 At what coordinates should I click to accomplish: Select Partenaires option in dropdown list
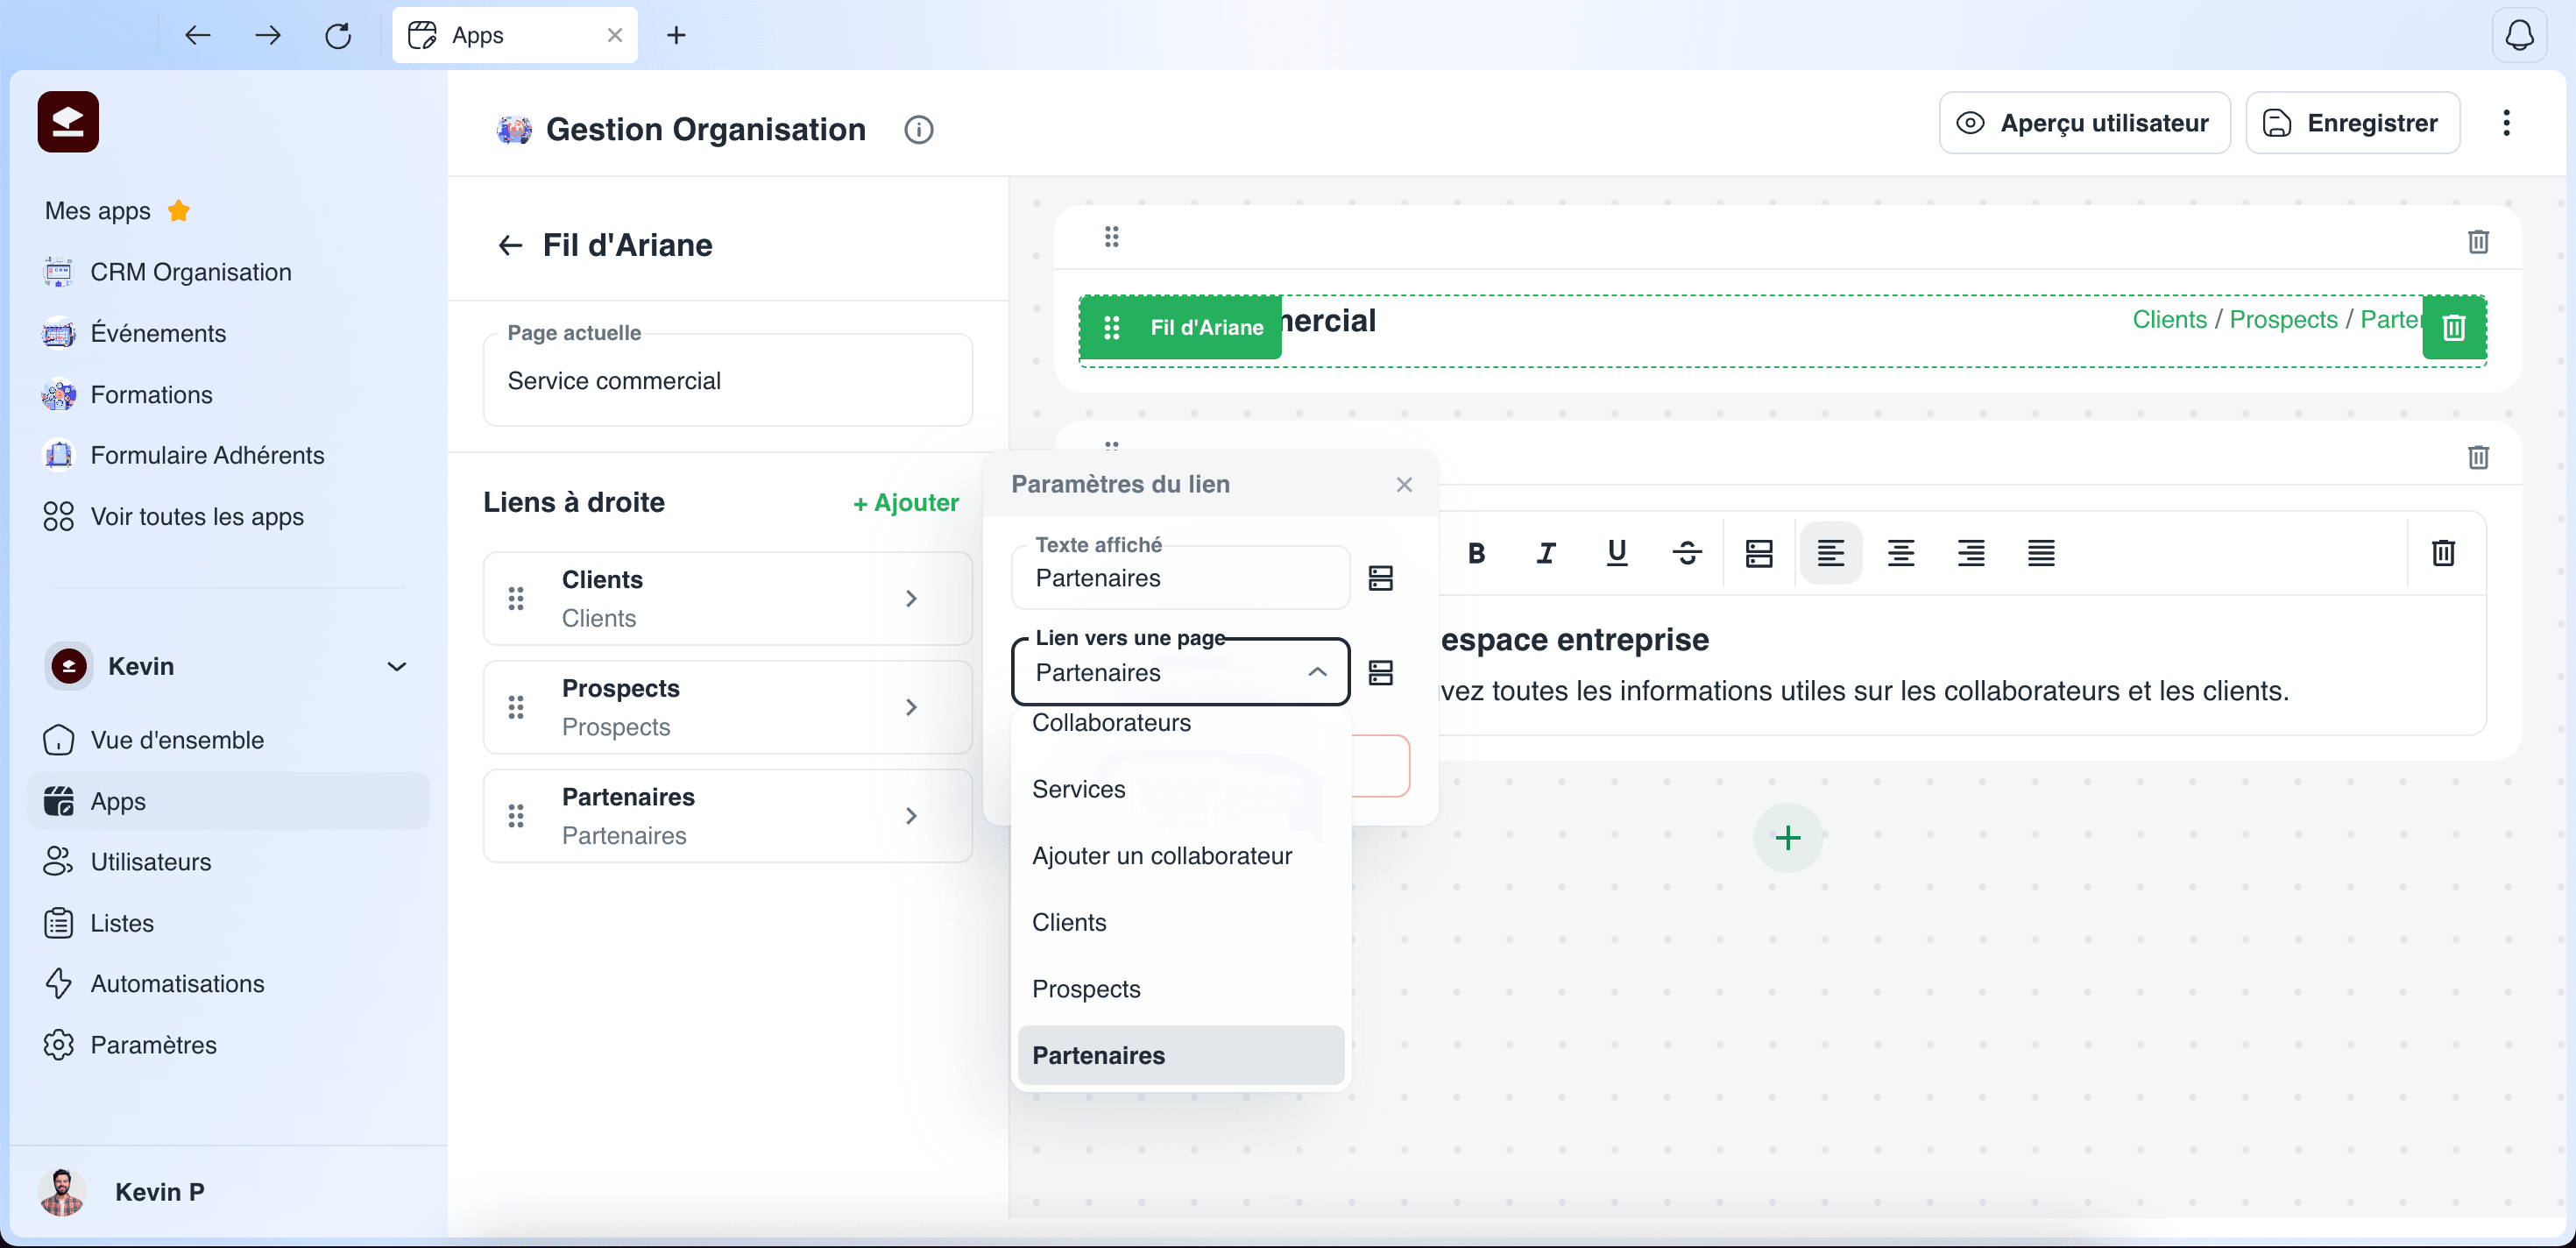coord(1180,1055)
